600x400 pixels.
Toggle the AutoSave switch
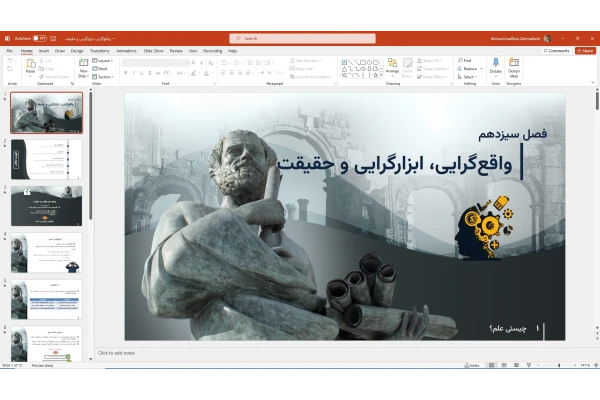[39, 38]
